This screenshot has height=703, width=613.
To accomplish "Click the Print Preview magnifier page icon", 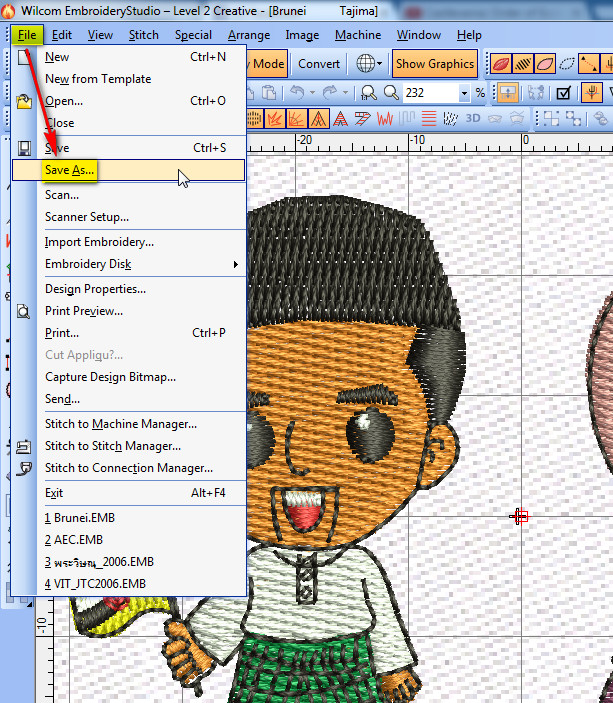I will (23, 311).
